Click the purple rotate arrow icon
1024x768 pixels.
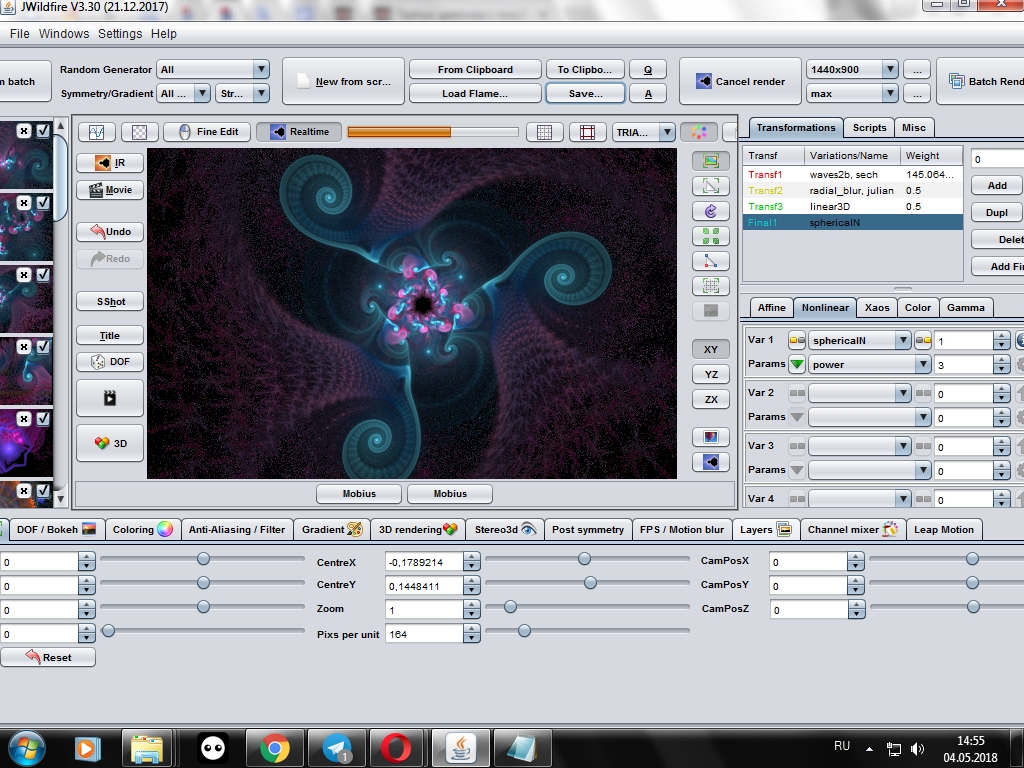tap(711, 211)
